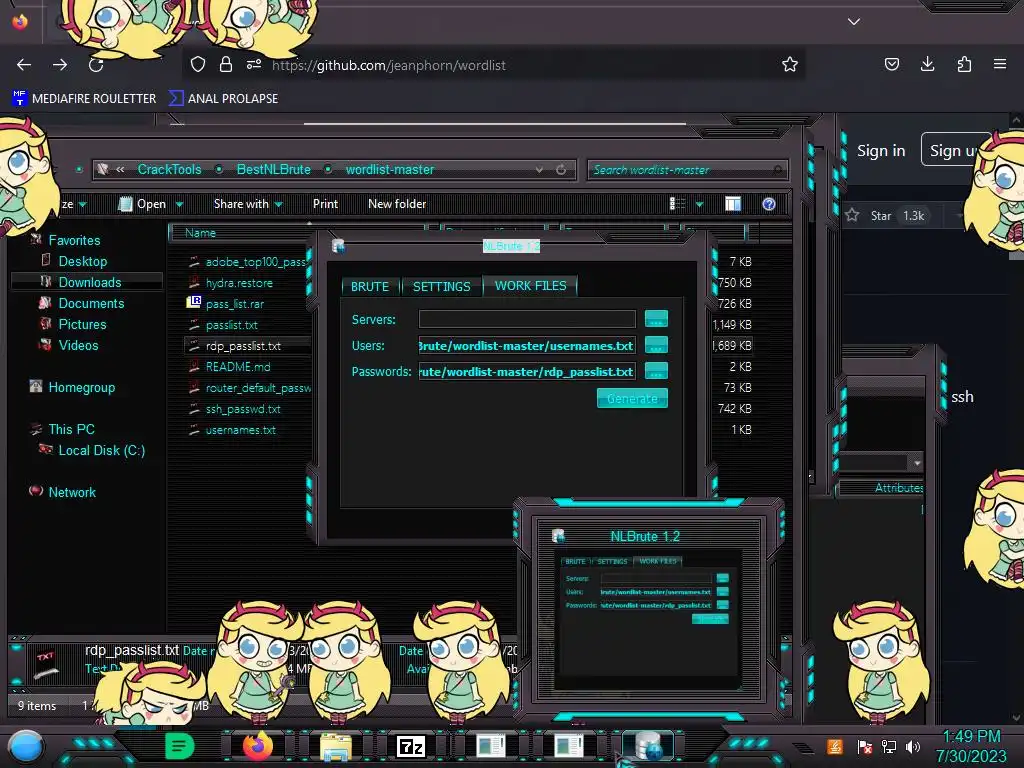Click Open in Explorer toolbar
The width and height of the screenshot is (1024, 768).
(x=143, y=204)
